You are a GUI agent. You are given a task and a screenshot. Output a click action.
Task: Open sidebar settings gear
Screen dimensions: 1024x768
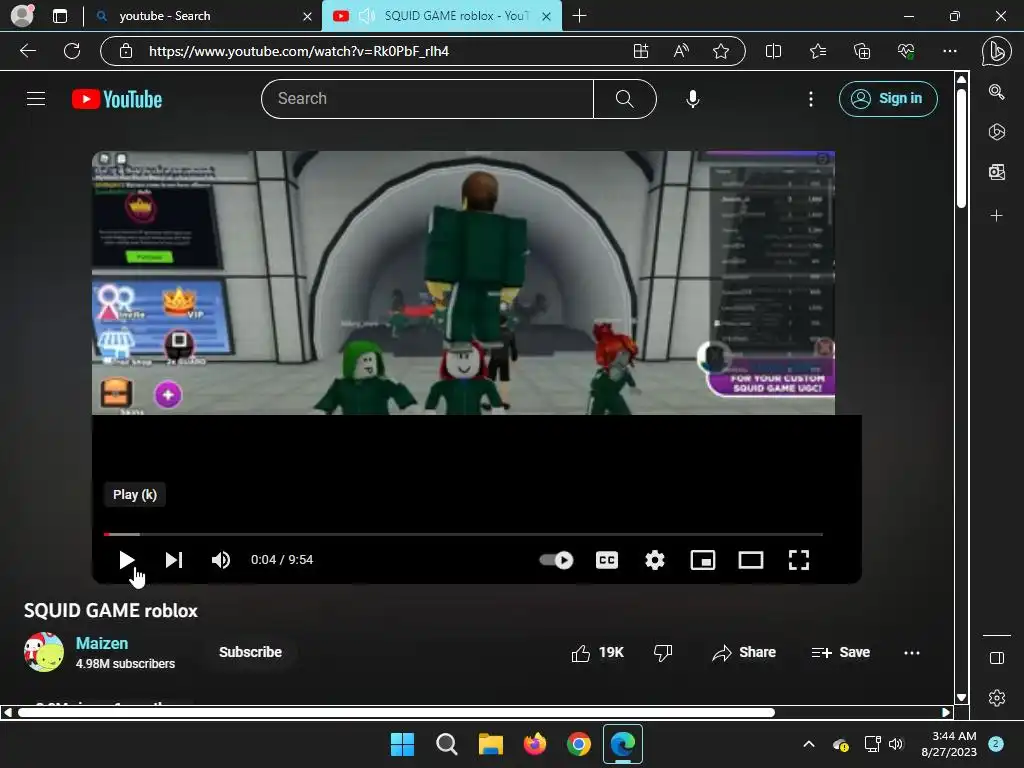pyautogui.click(x=997, y=698)
